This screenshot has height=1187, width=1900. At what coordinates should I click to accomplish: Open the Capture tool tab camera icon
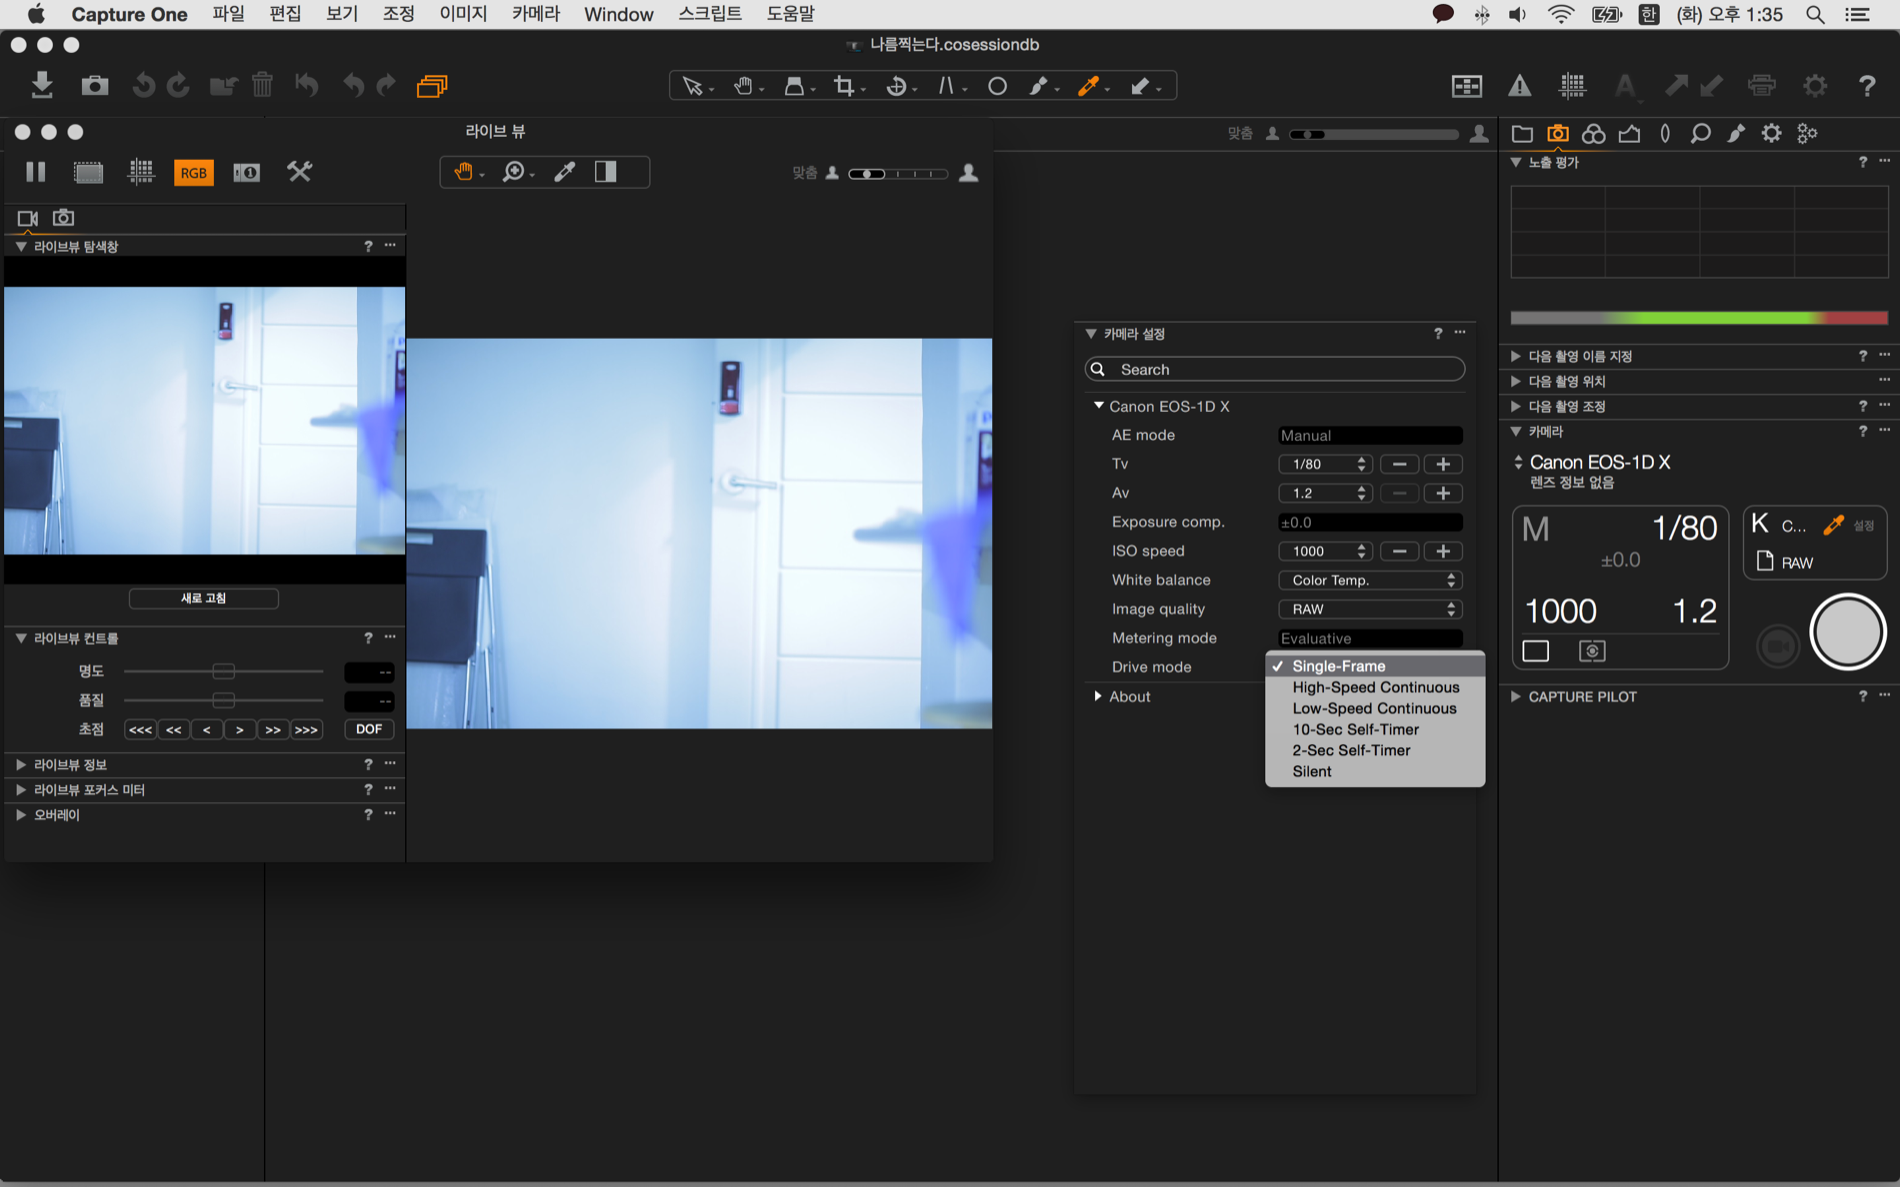tap(1557, 133)
